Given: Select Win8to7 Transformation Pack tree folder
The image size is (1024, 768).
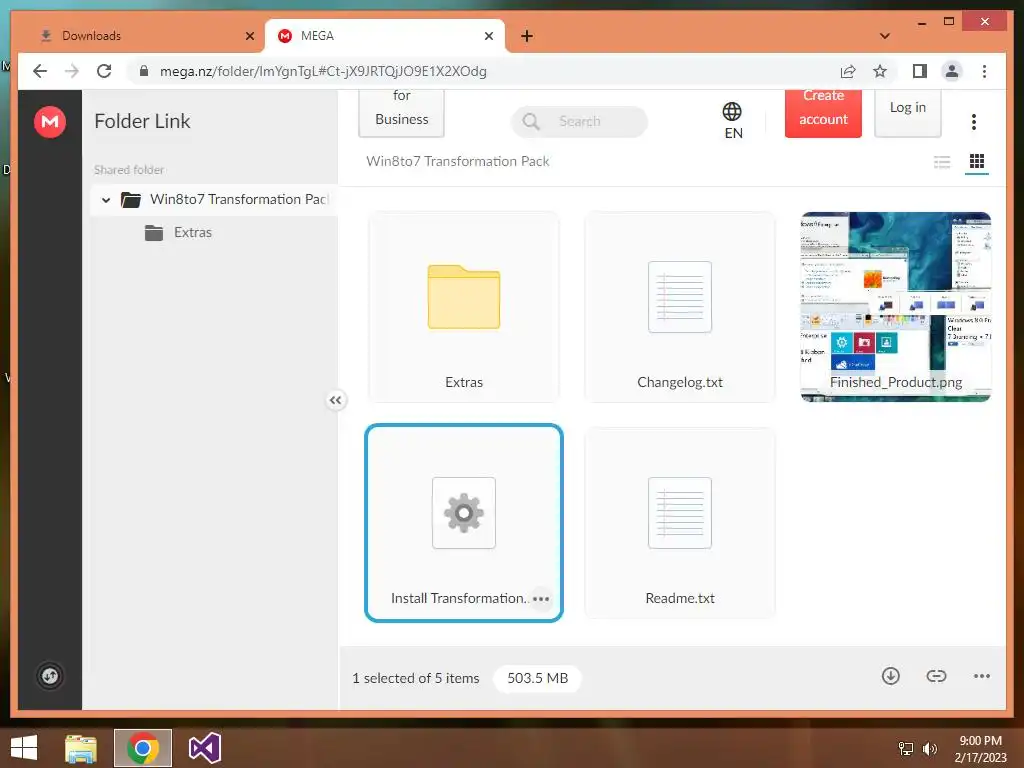Looking at the screenshot, I should click(x=214, y=200).
